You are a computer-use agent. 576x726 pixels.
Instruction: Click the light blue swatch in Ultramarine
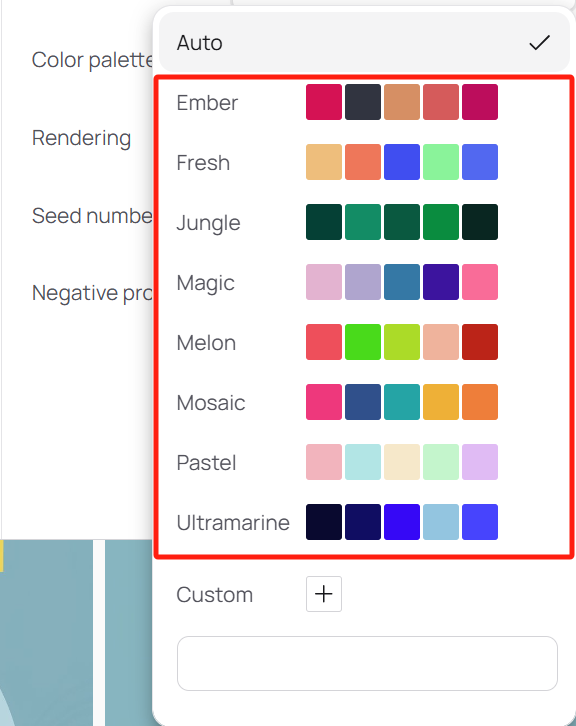[441, 522]
